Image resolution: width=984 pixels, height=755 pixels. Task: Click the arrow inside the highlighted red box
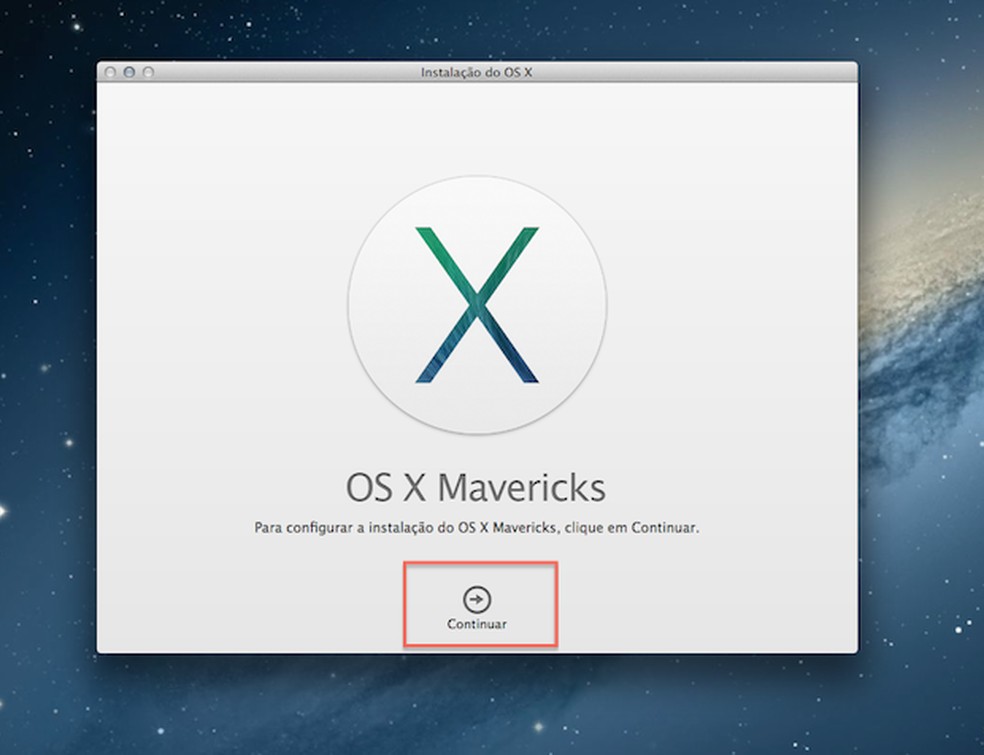[x=477, y=597]
